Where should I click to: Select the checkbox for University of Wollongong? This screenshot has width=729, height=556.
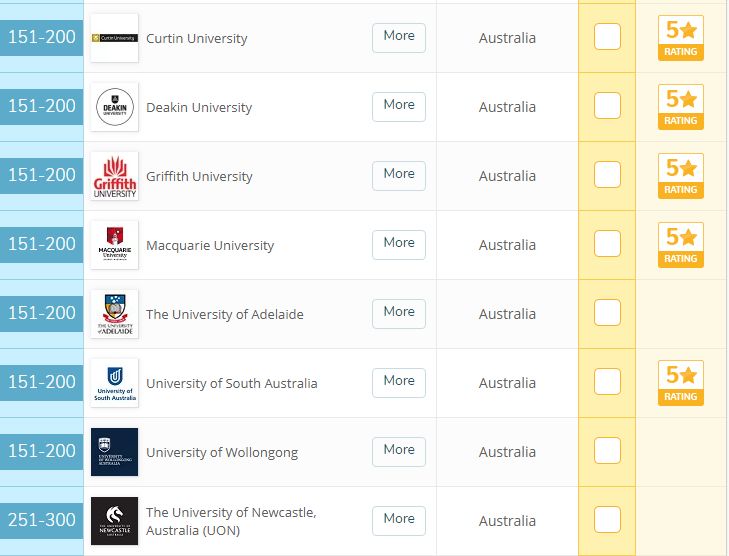(607, 450)
